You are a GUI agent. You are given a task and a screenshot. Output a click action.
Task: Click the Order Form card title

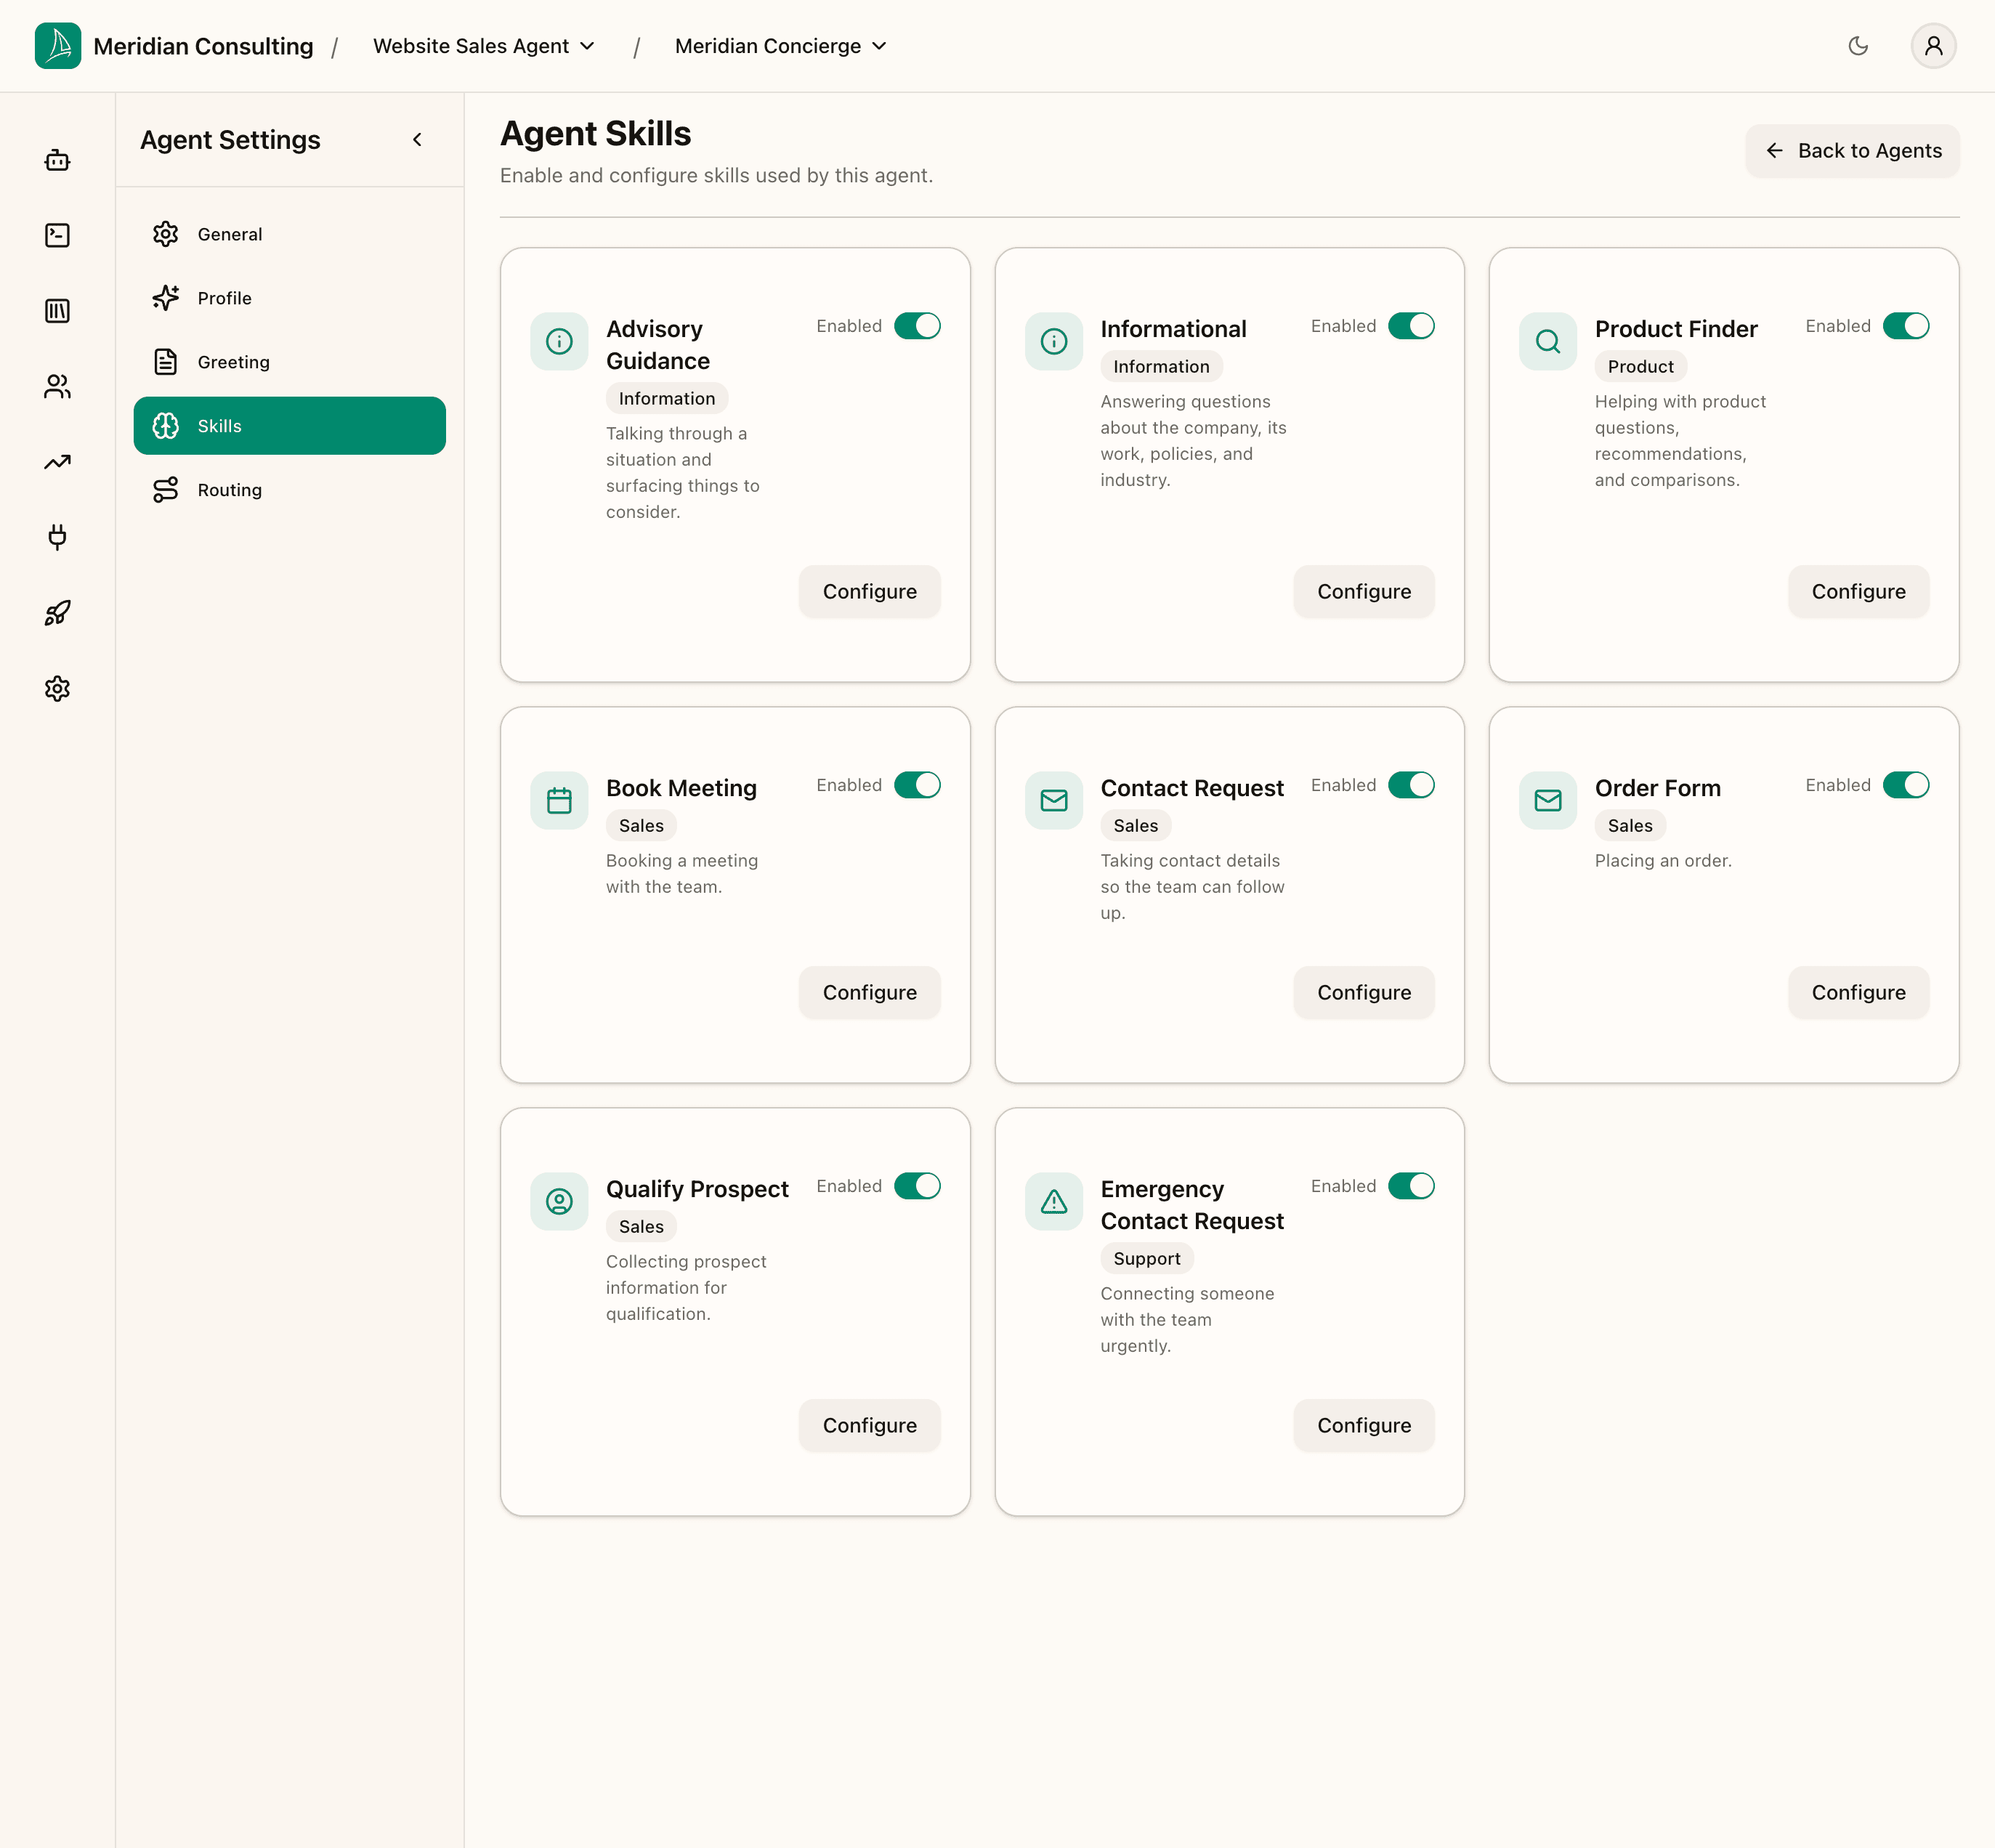click(x=1657, y=789)
